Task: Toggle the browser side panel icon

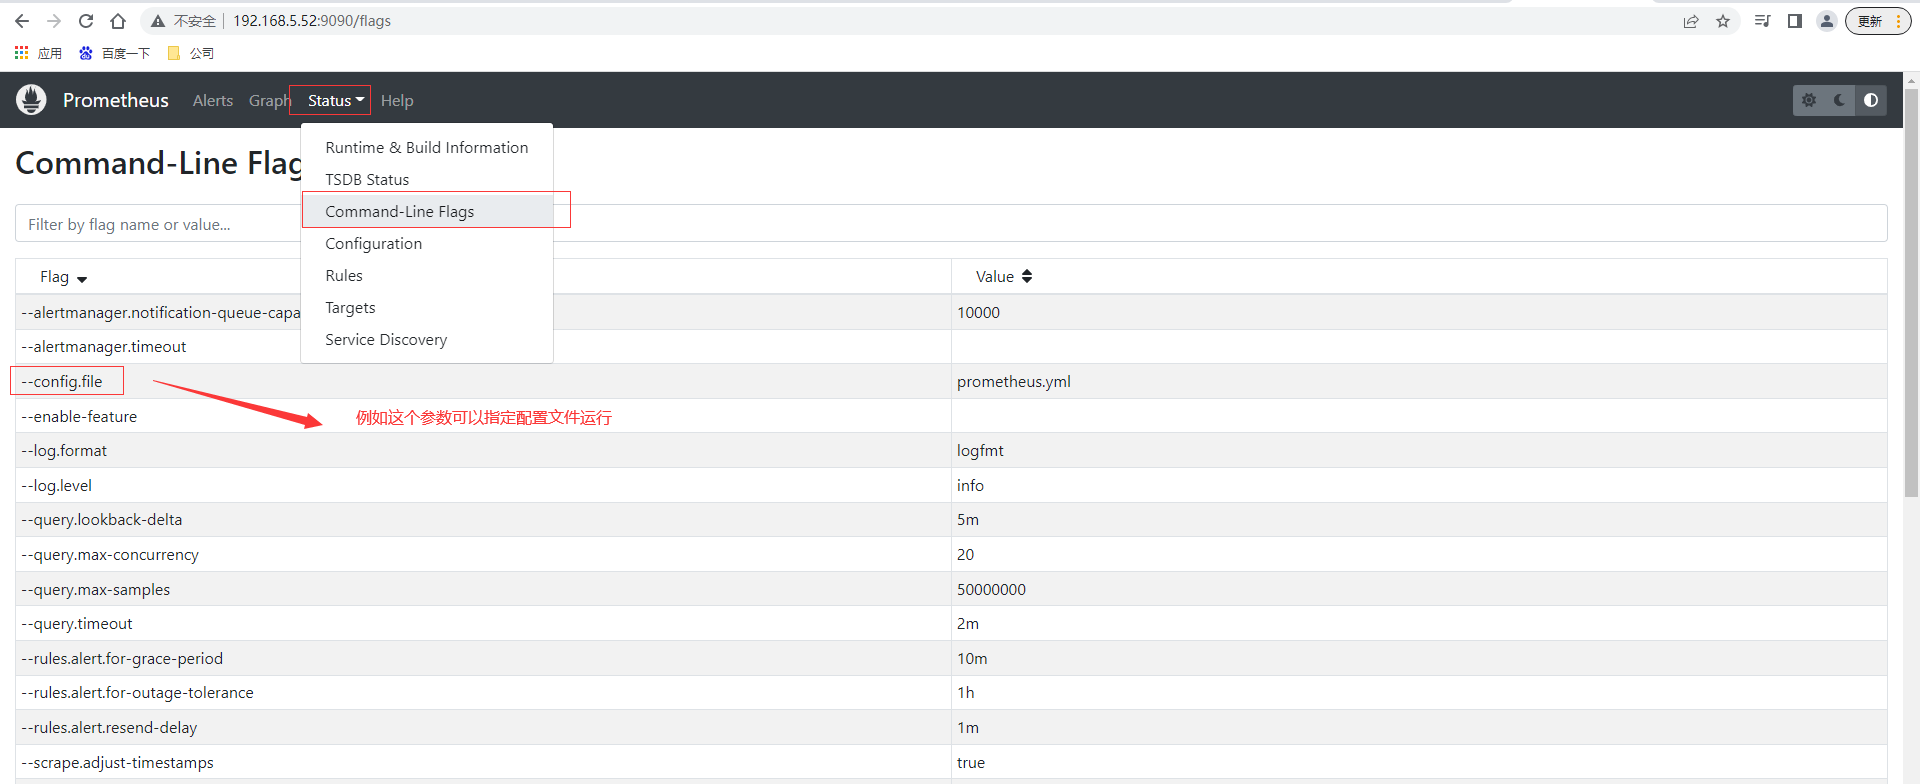Action: tap(1795, 21)
